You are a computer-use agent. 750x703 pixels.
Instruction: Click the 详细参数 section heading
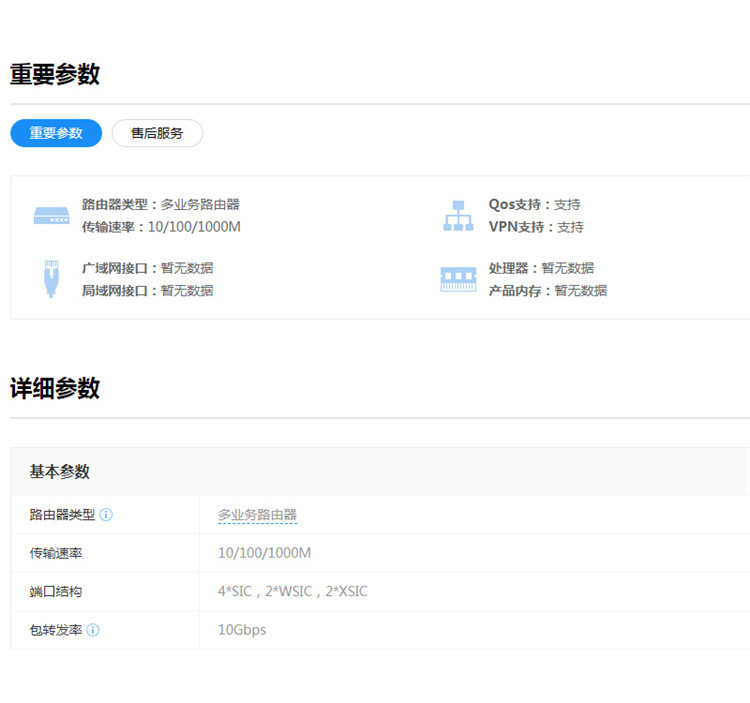coord(55,388)
